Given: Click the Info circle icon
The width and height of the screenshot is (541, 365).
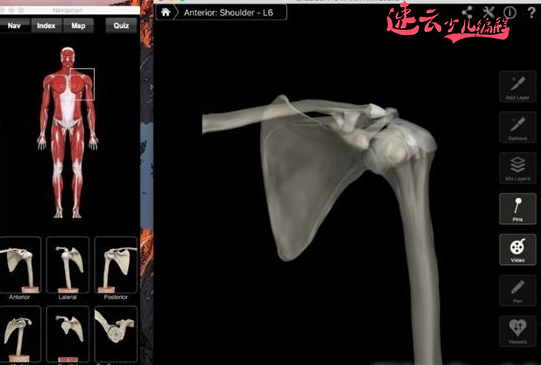Looking at the screenshot, I should point(510,13).
